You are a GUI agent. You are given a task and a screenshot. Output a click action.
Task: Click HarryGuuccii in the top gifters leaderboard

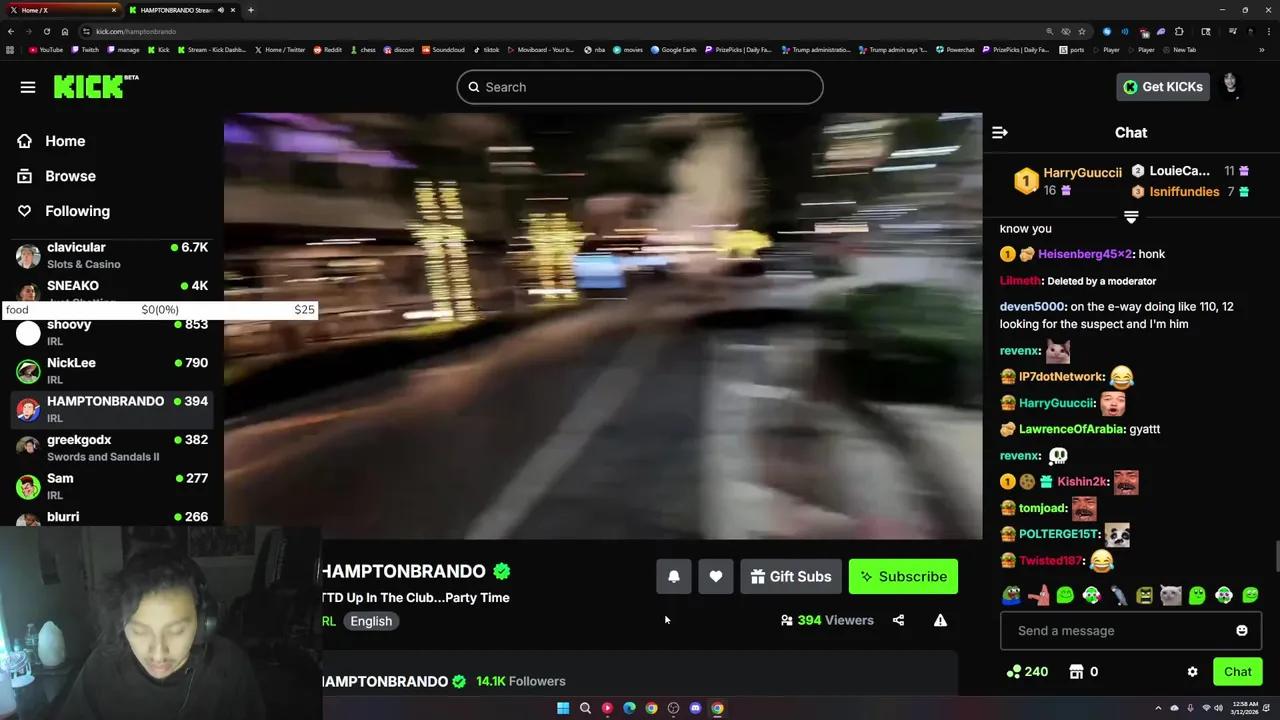pyautogui.click(x=1082, y=173)
